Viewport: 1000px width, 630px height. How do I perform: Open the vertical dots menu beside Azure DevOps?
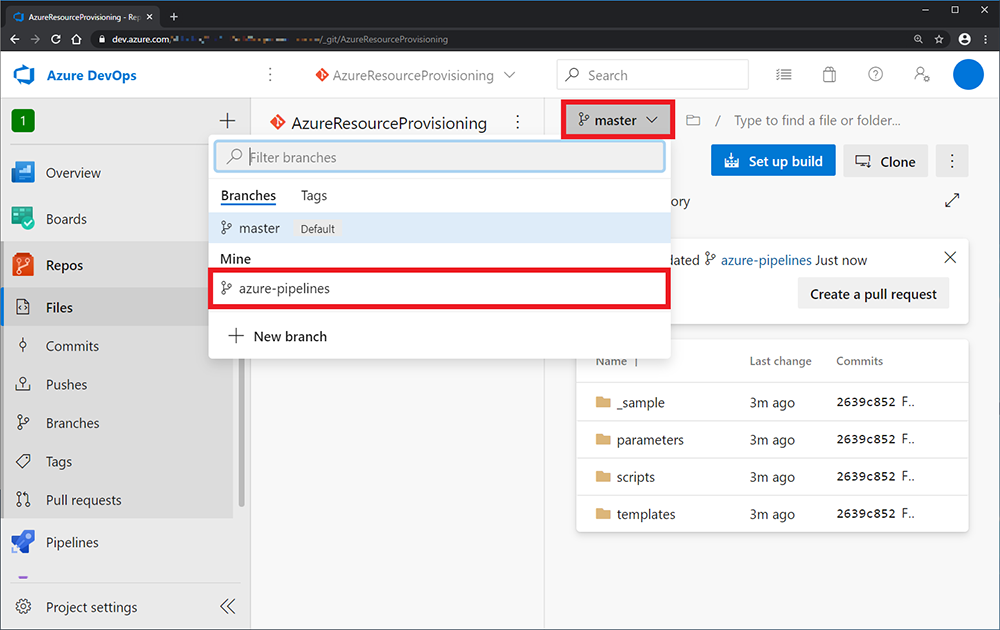coord(270,75)
